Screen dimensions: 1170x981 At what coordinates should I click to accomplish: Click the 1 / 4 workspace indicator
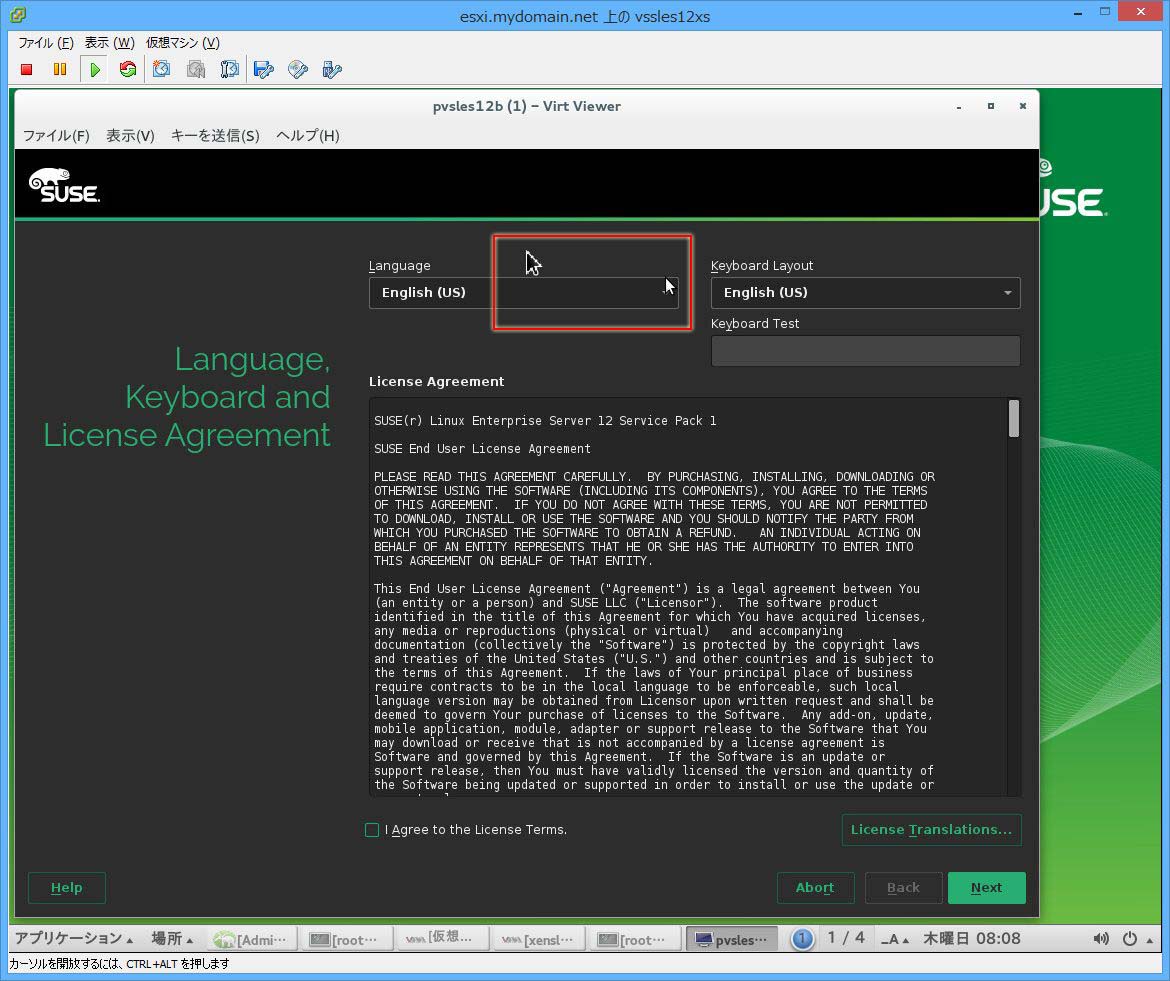pyautogui.click(x=846, y=938)
